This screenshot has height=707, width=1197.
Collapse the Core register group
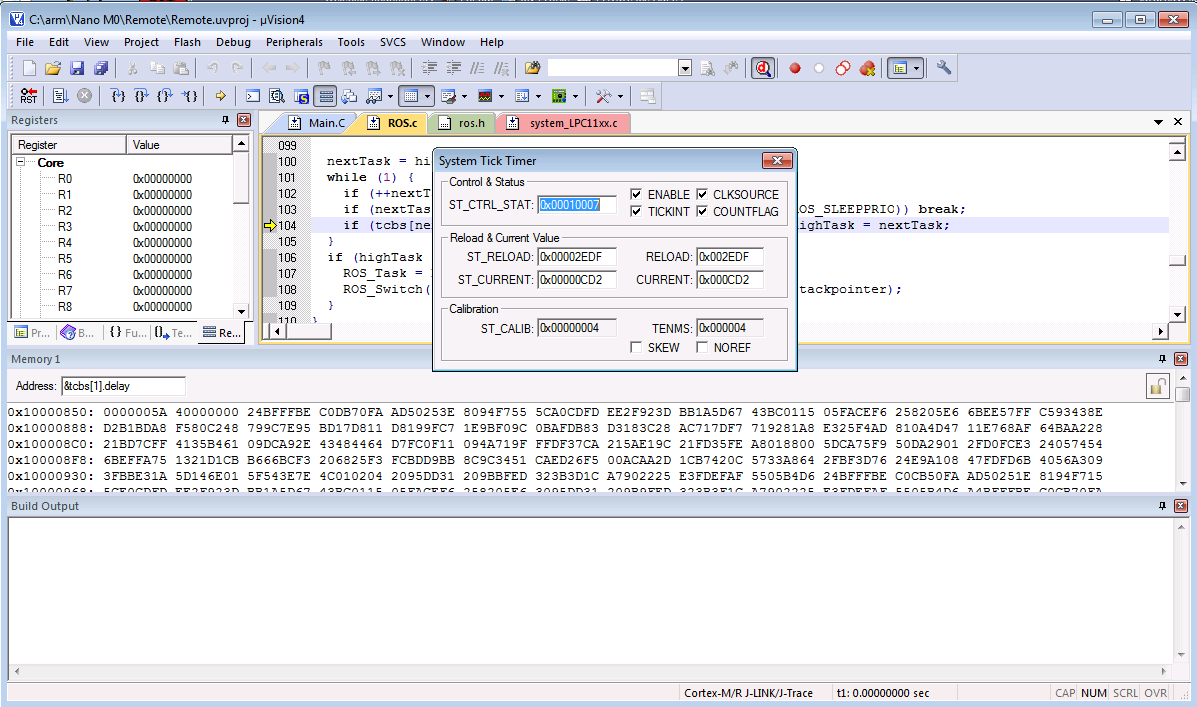[x=21, y=162]
